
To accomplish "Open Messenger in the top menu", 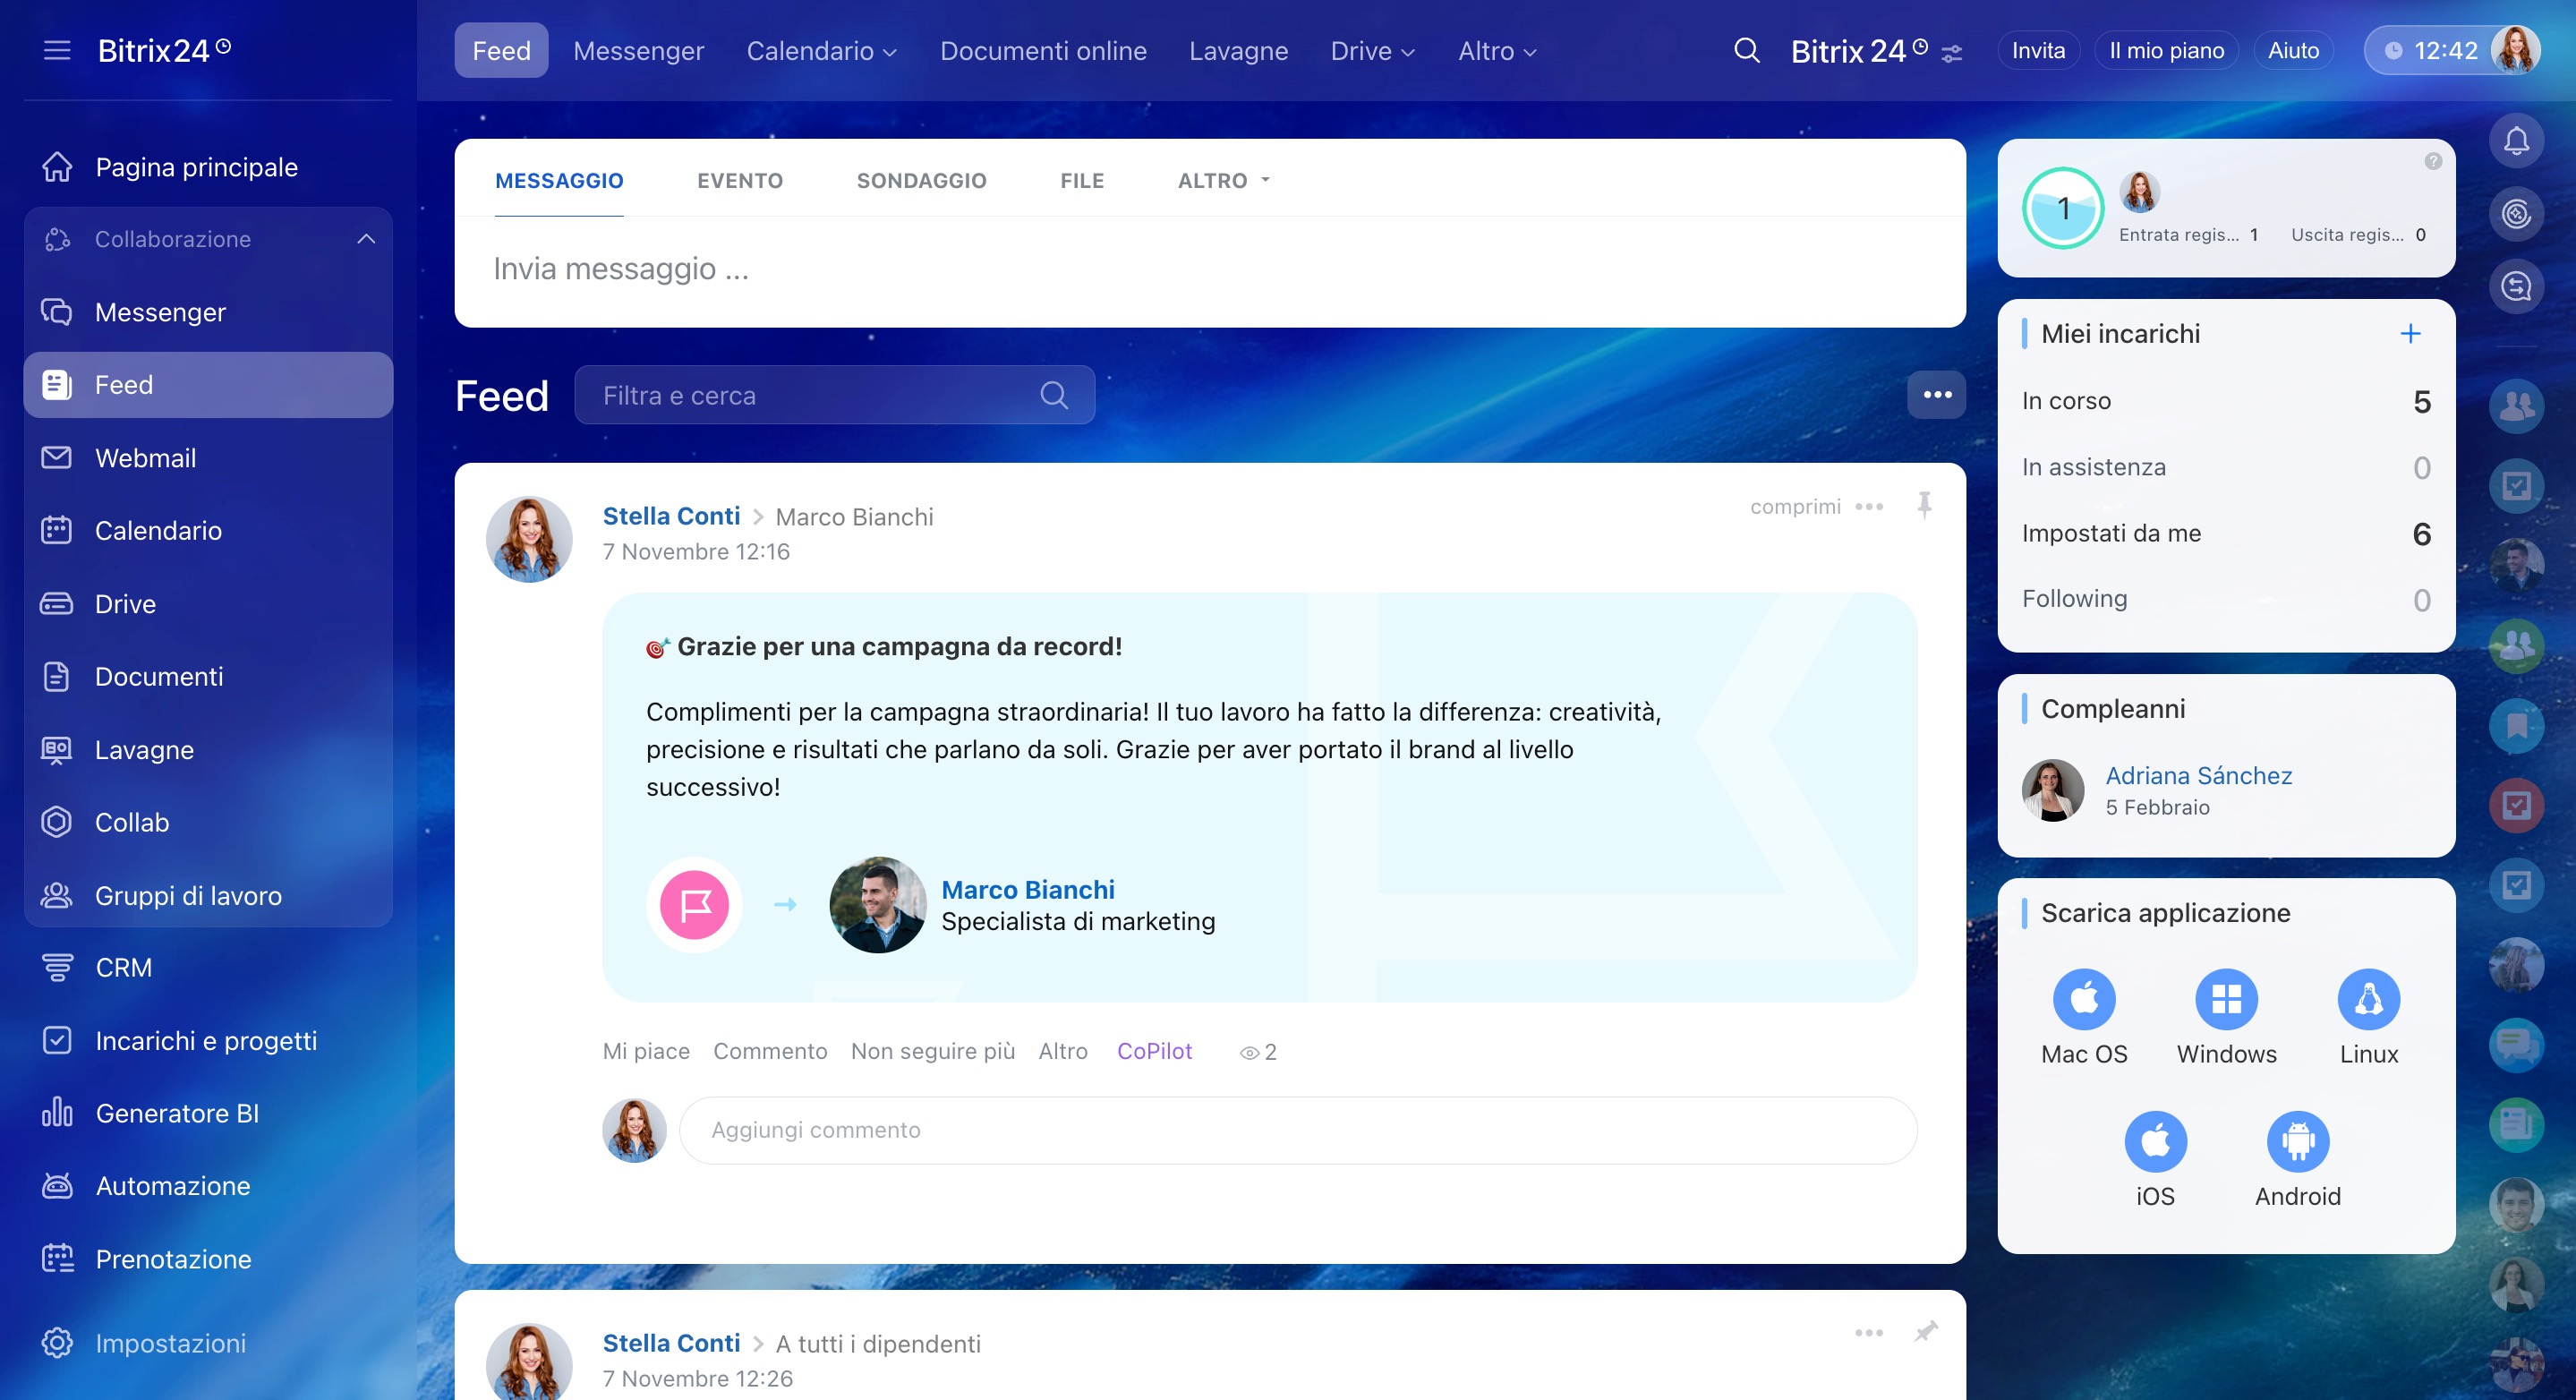I will pyautogui.click(x=638, y=51).
